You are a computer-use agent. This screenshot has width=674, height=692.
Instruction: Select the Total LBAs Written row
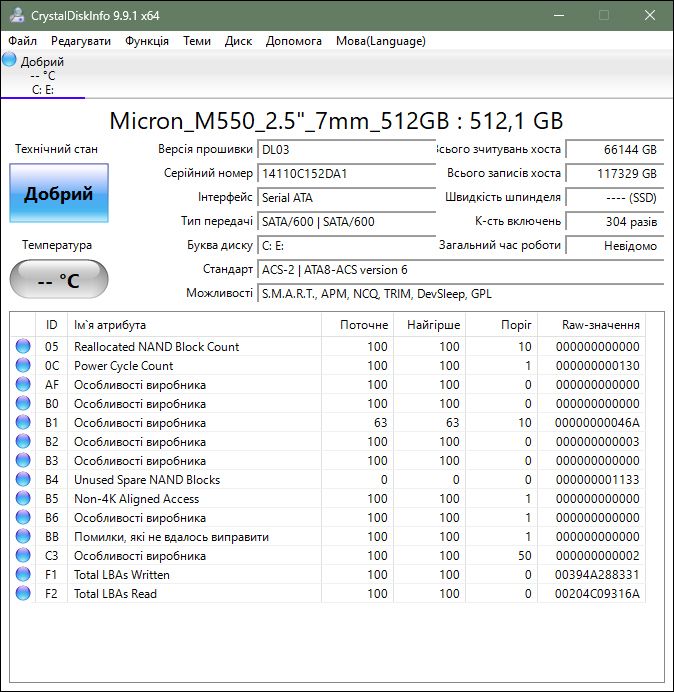(328, 574)
